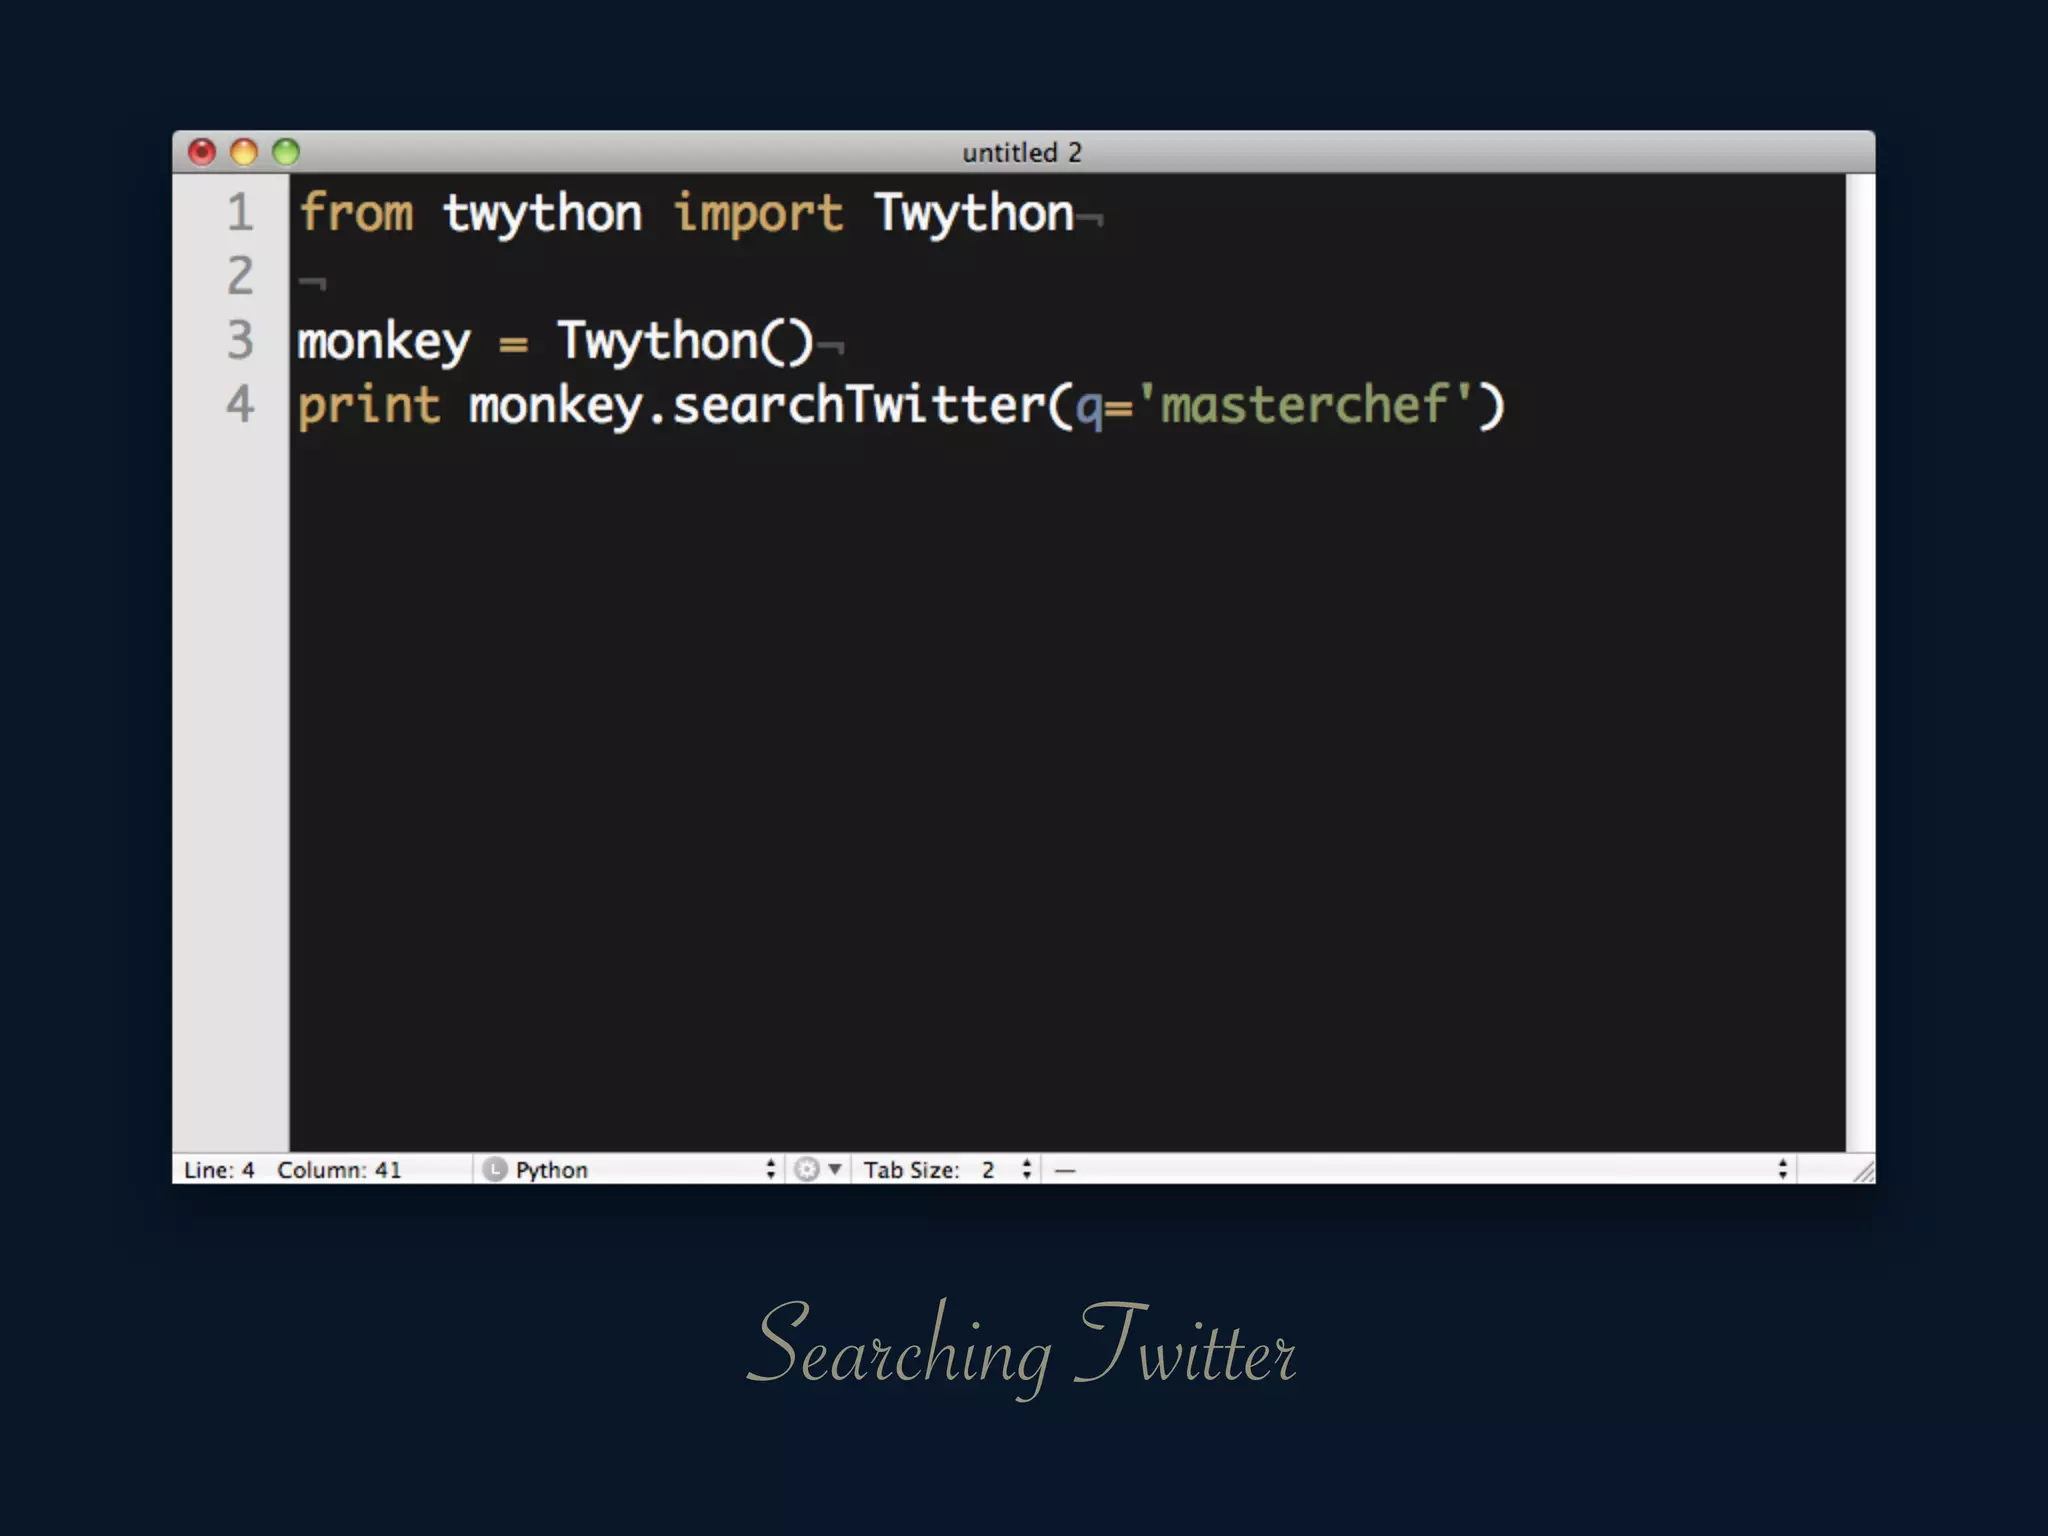Click line number 2 in the gutter
This screenshot has width=2048, height=1536.
[239, 277]
